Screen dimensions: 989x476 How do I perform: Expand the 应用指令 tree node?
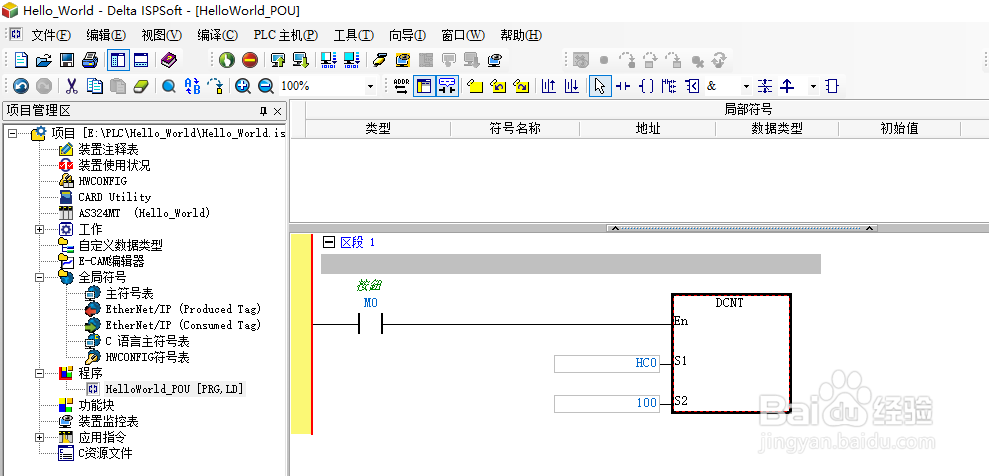pyautogui.click(x=40, y=437)
